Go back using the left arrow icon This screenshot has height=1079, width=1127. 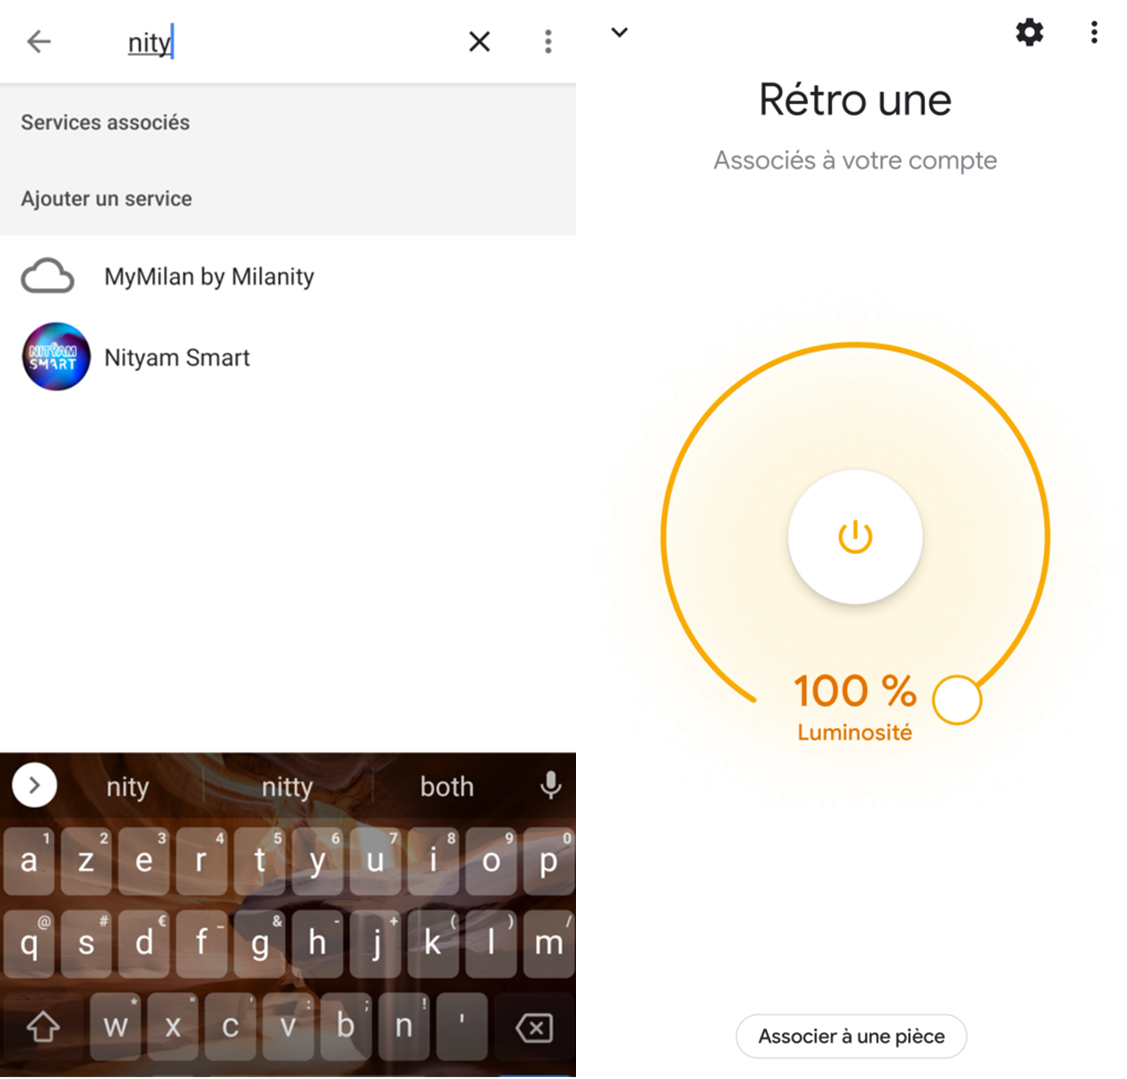[39, 42]
